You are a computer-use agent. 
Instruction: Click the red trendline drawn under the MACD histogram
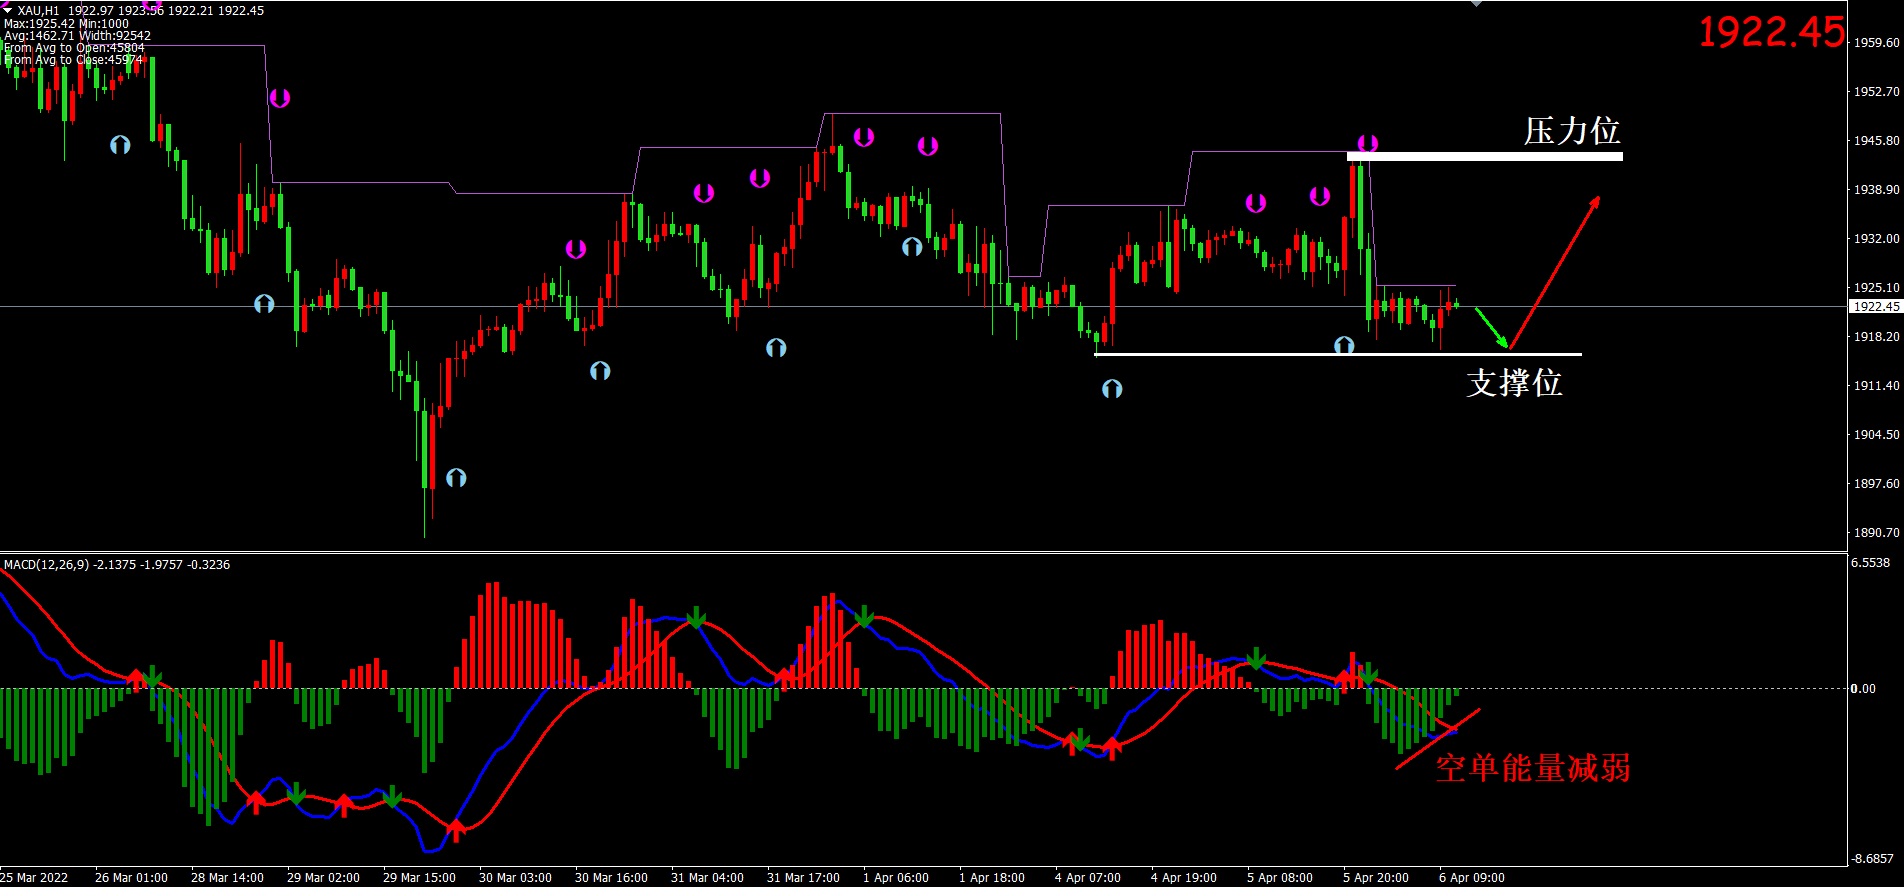pos(1438,739)
